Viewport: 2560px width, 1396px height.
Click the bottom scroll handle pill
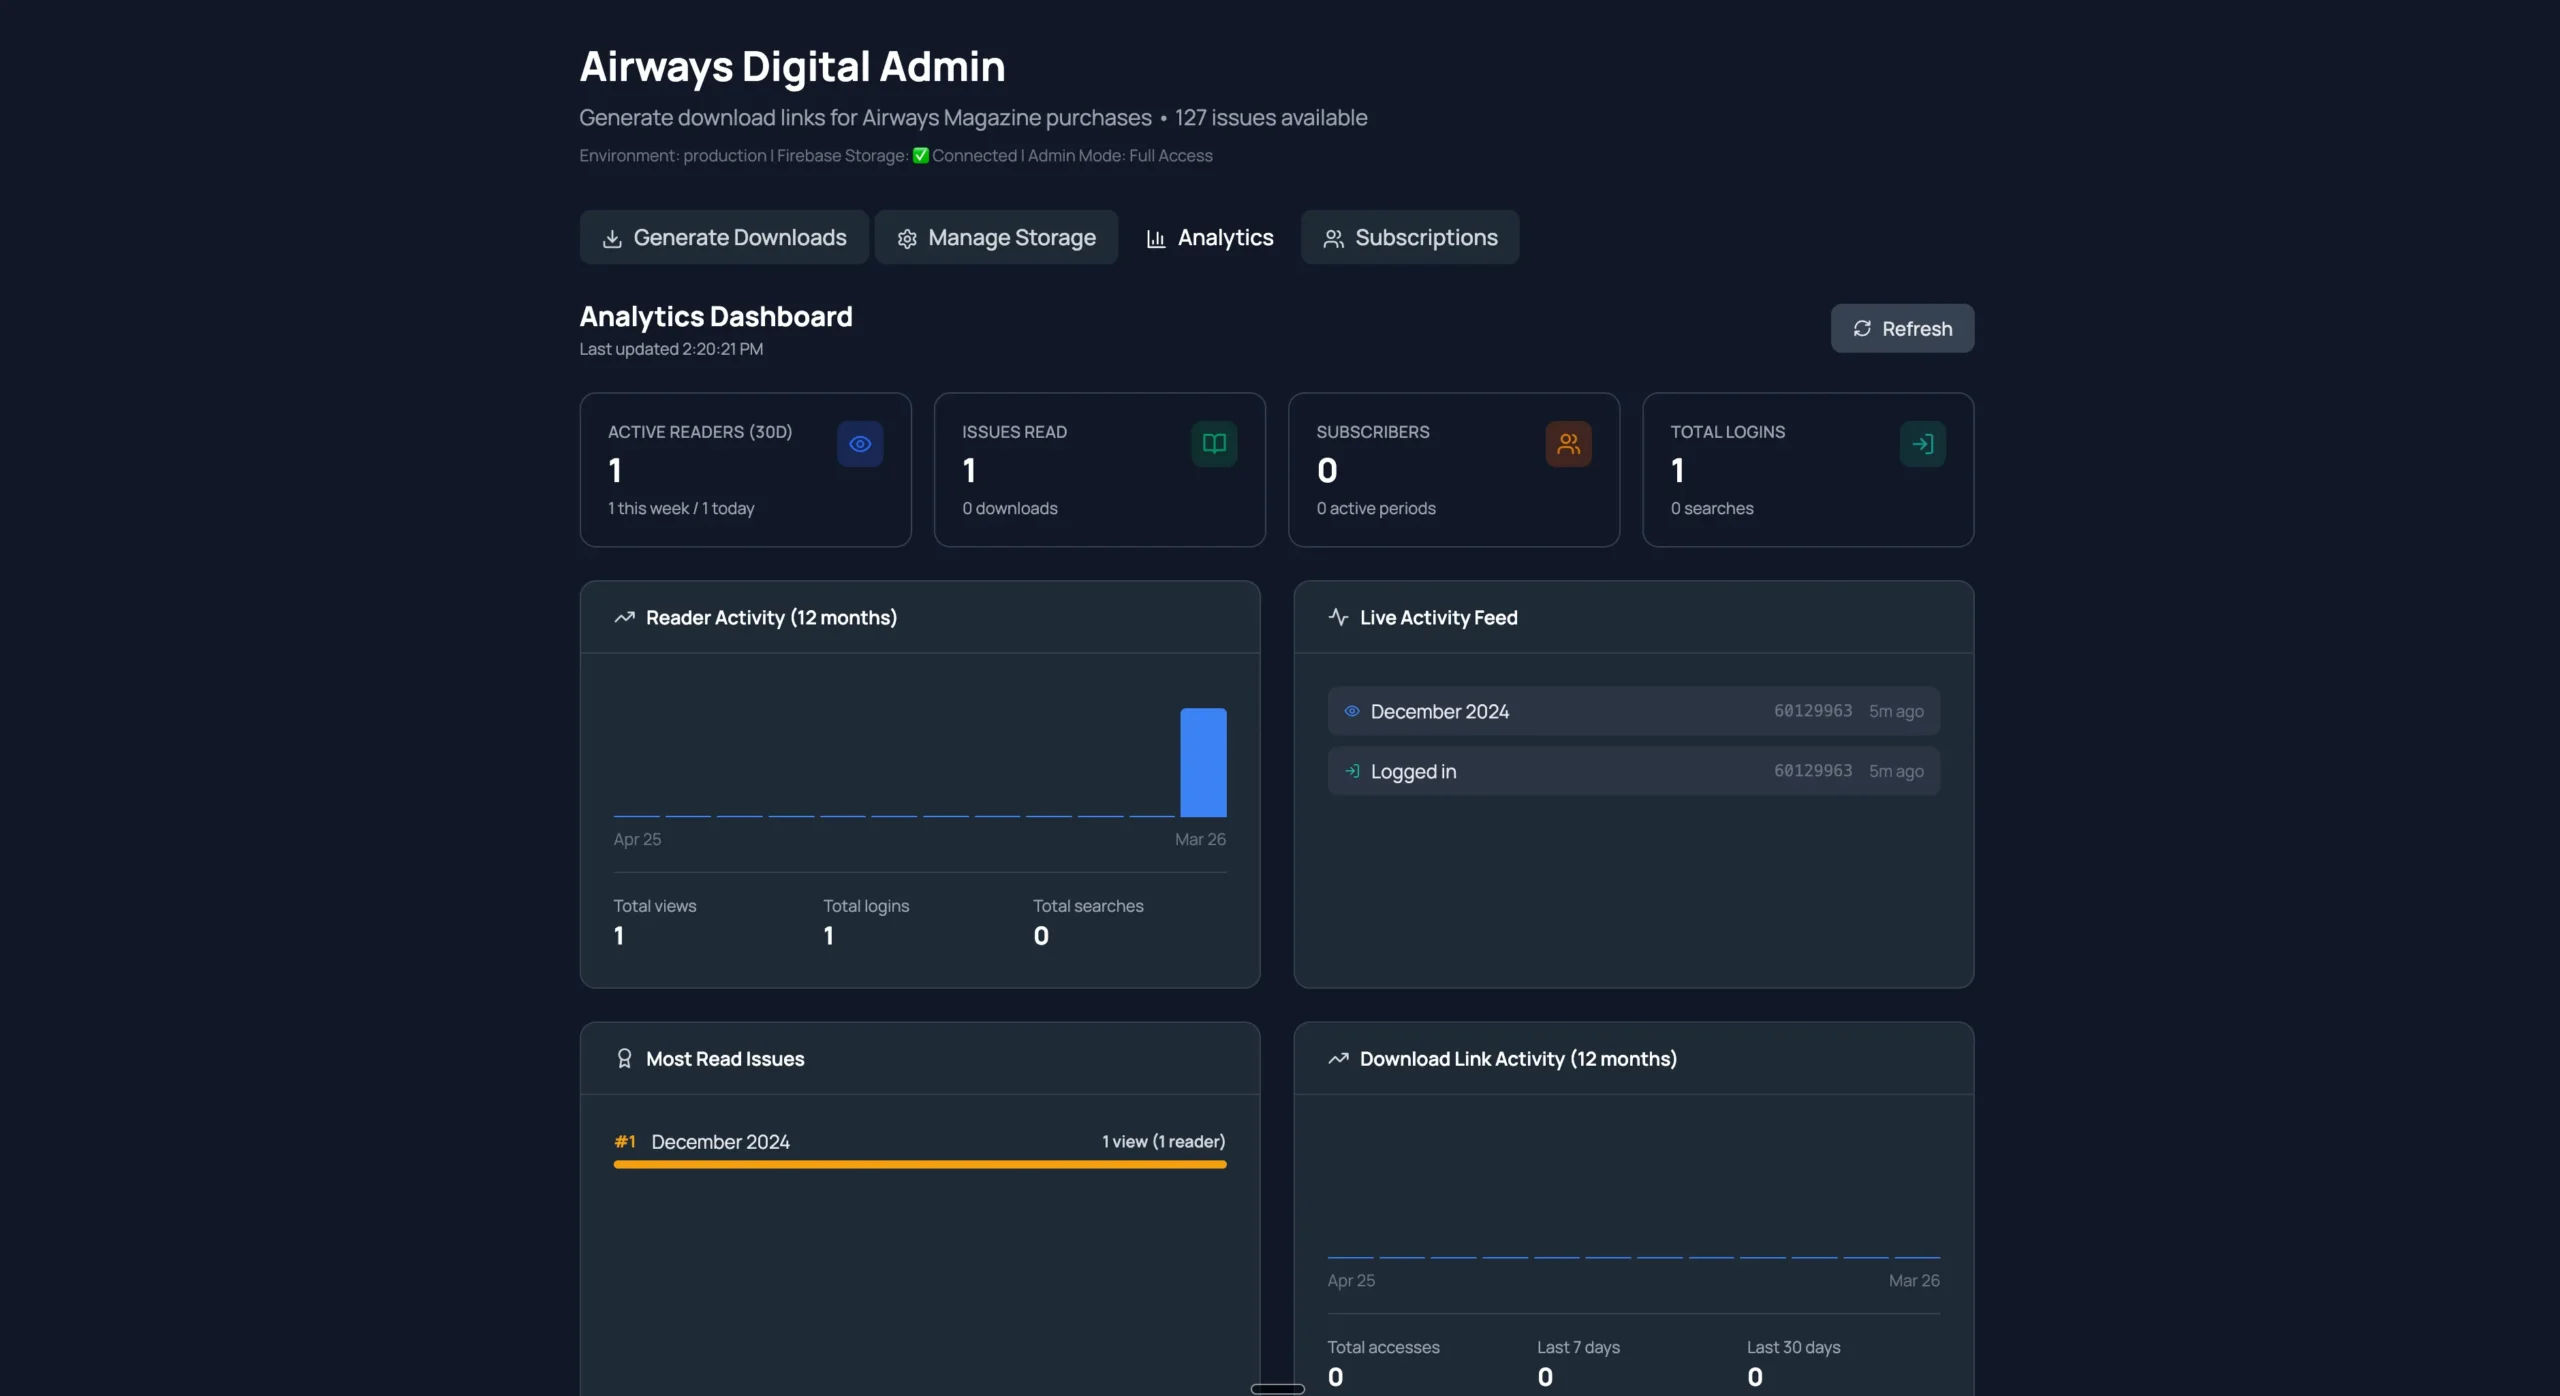click(x=1278, y=1388)
